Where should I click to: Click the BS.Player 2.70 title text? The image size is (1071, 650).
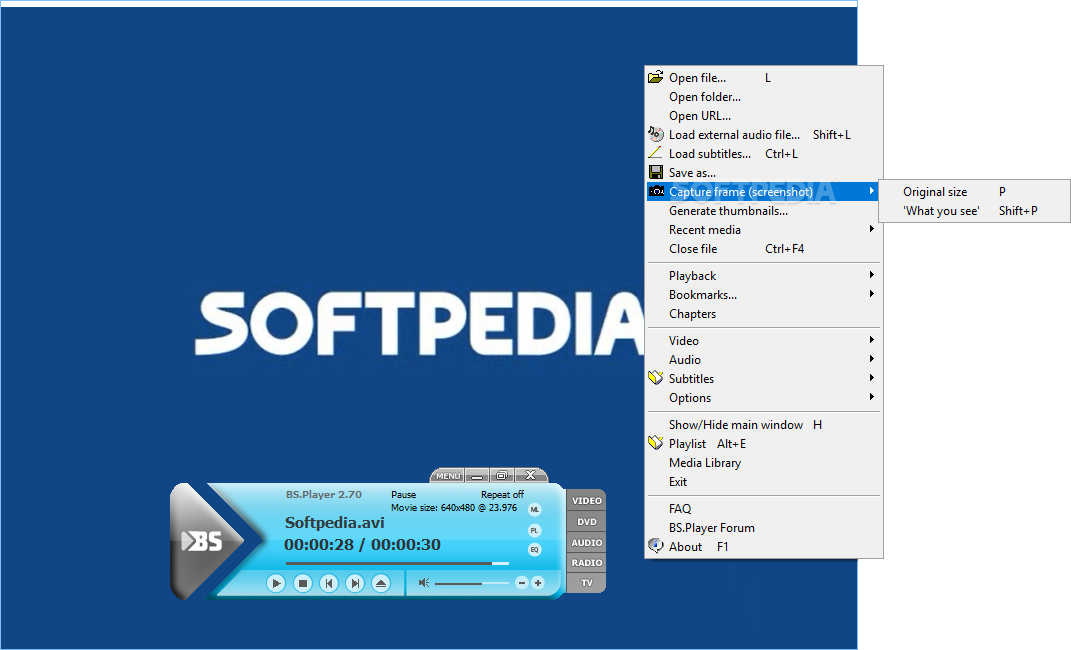[324, 494]
